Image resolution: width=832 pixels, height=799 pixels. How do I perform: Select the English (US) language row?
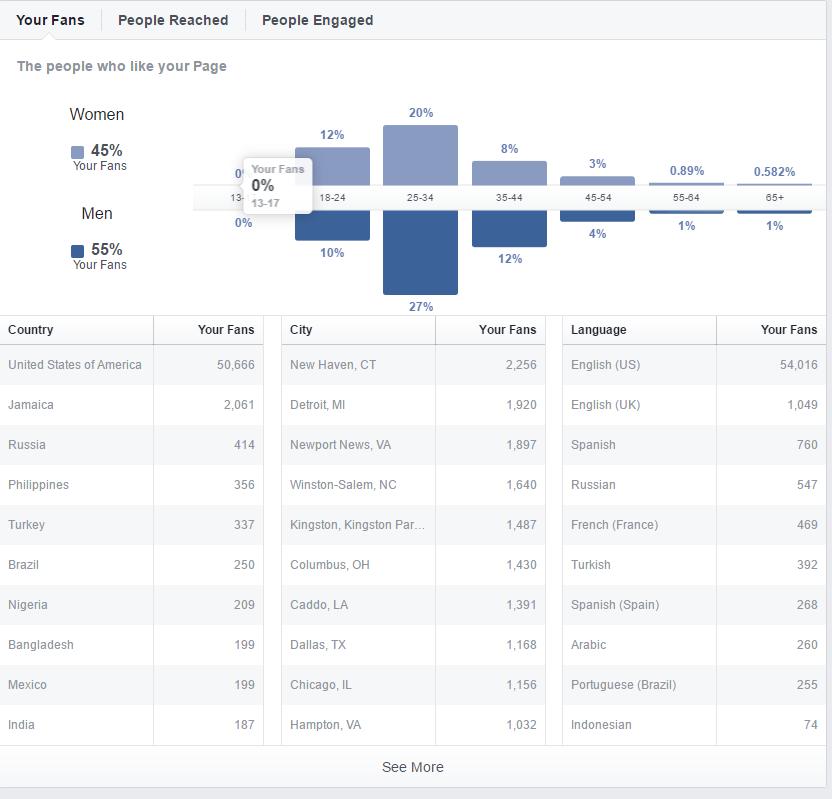(694, 365)
